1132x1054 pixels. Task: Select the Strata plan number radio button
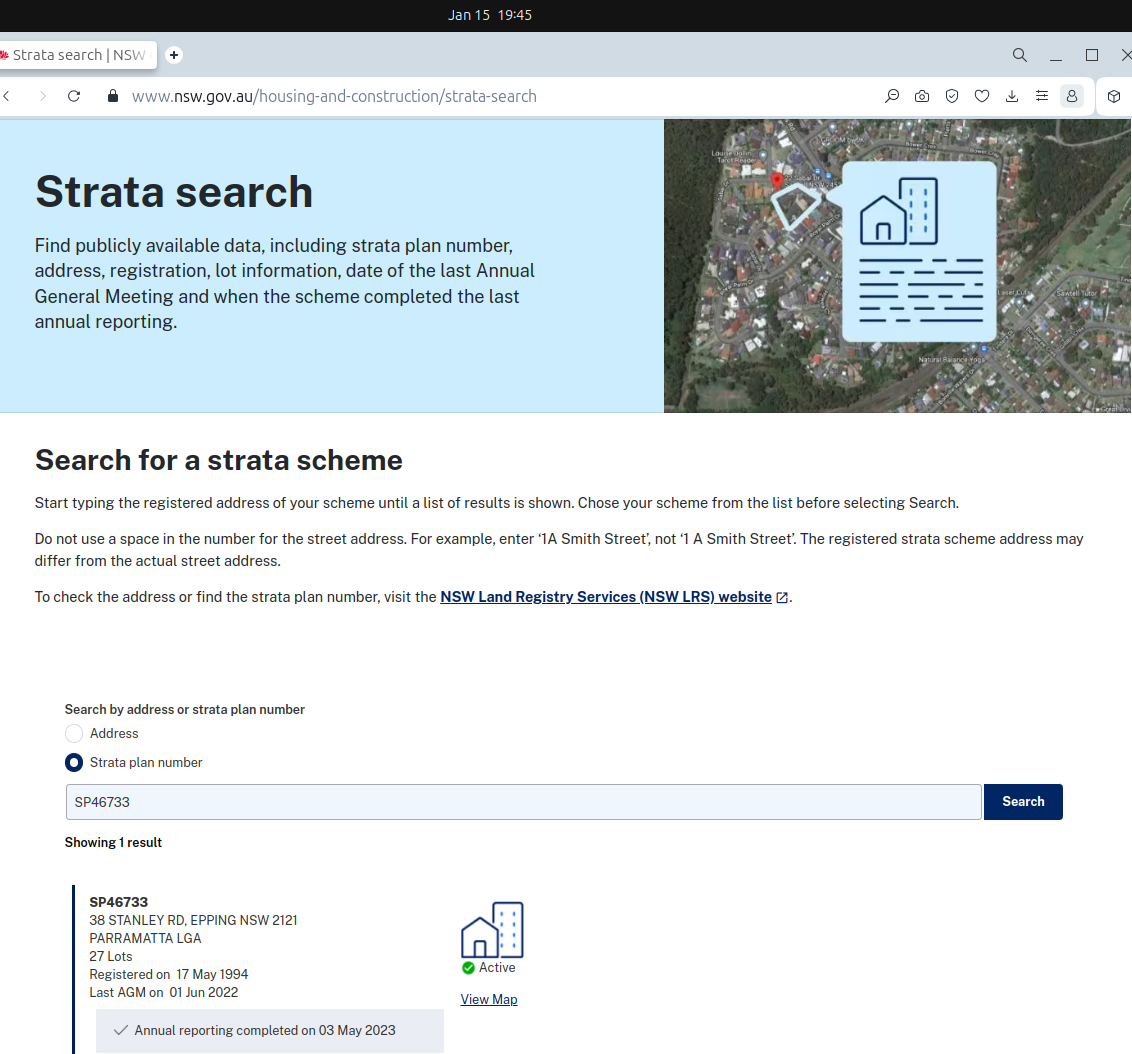click(74, 762)
